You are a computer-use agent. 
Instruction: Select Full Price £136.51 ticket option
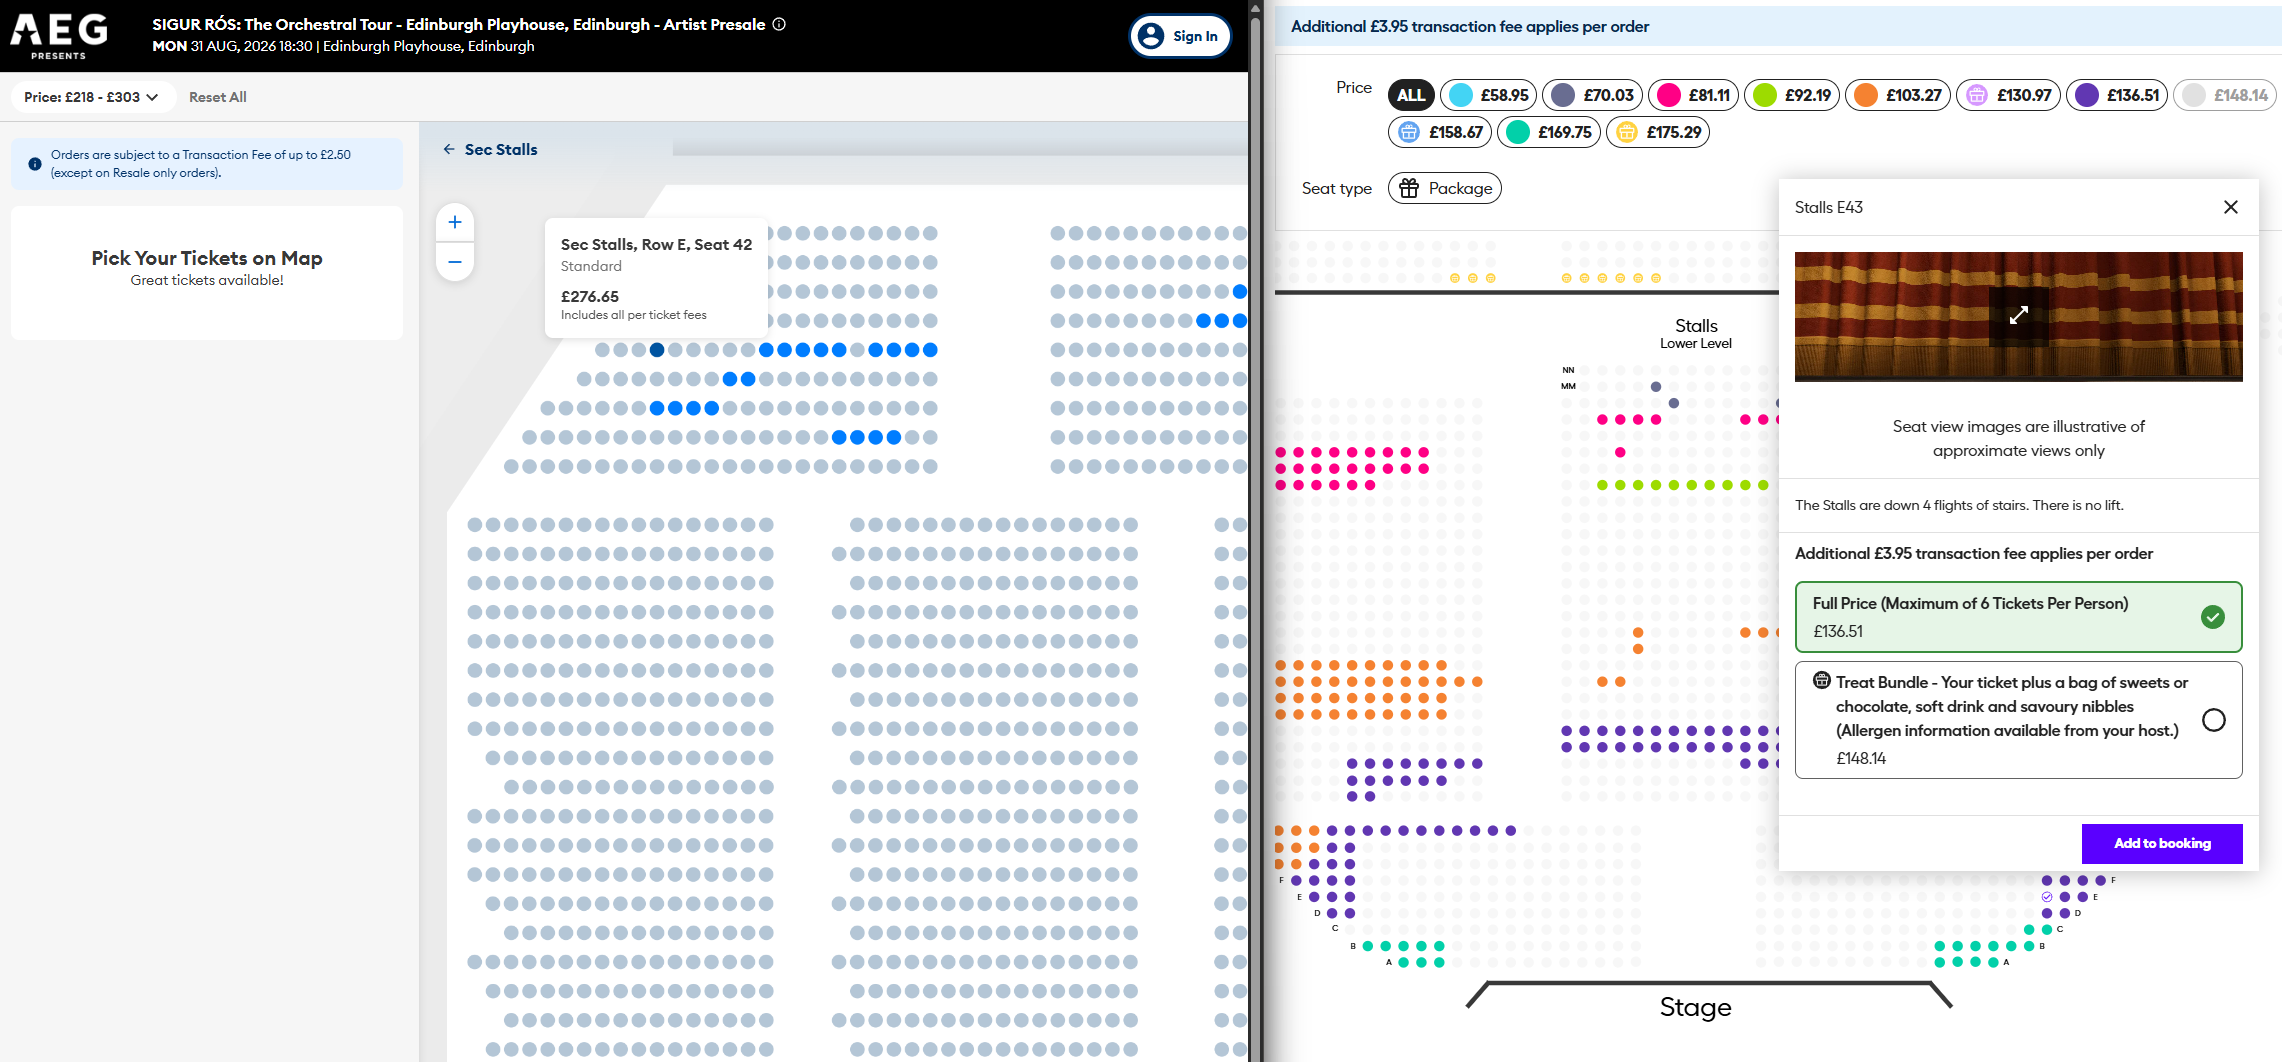(2019, 617)
